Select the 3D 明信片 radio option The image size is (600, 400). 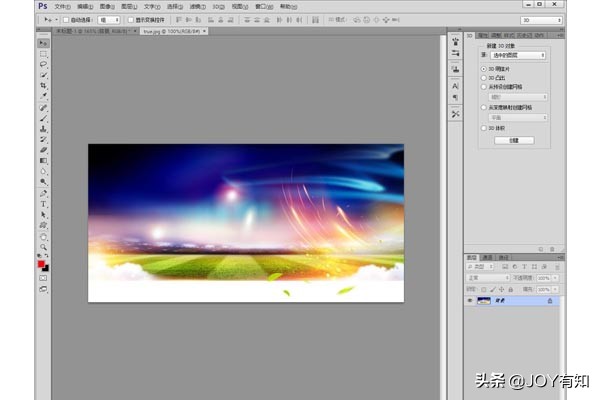484,69
